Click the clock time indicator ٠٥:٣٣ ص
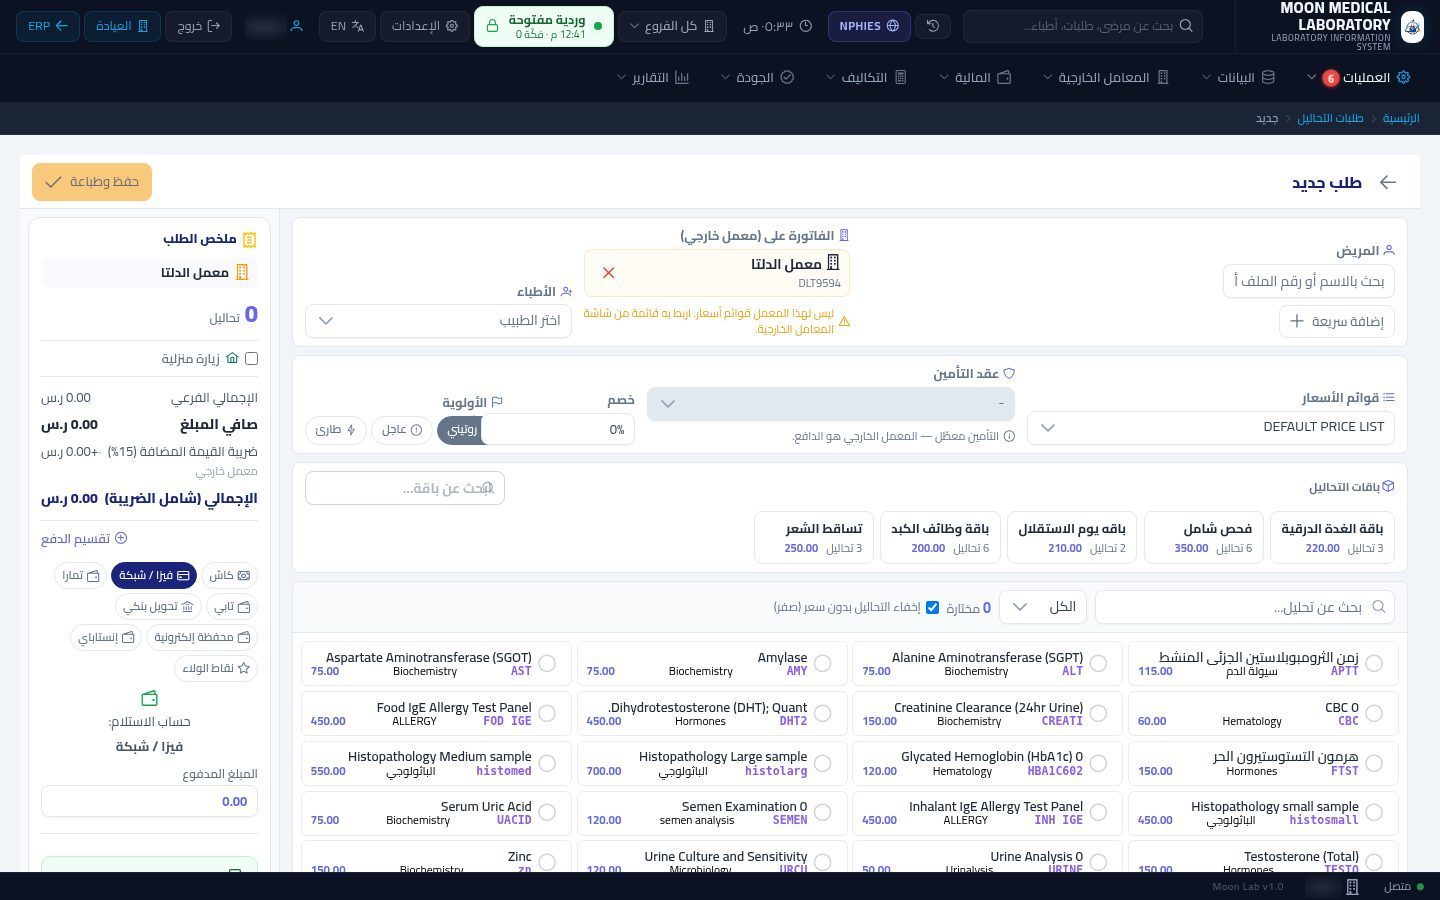1440x900 pixels. (x=778, y=26)
